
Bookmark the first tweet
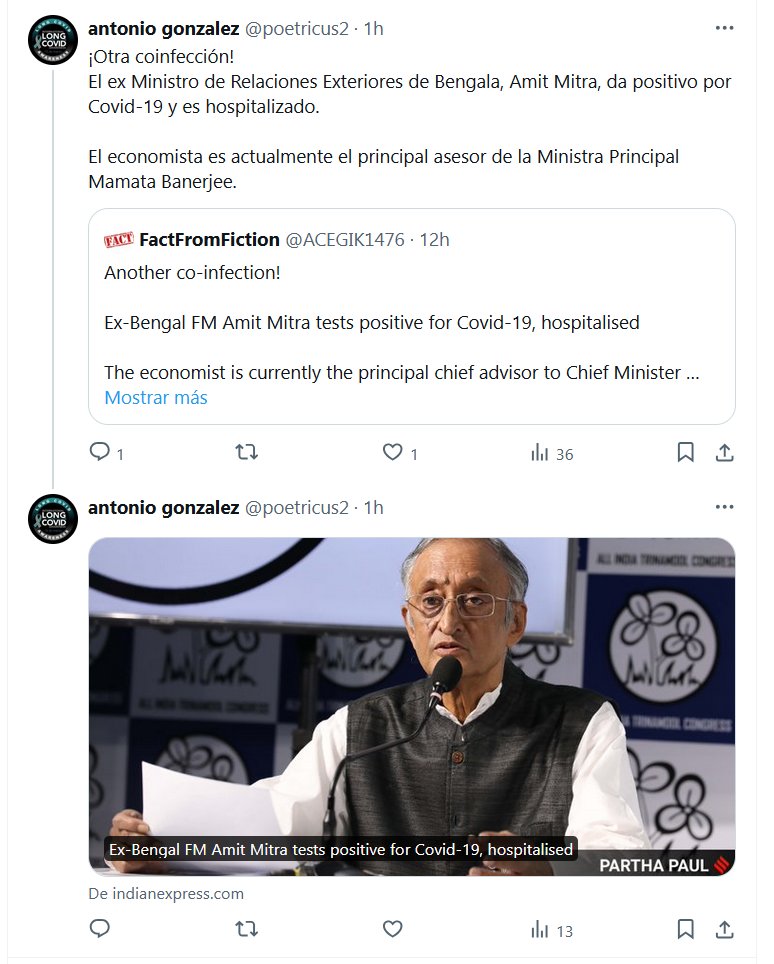click(685, 453)
